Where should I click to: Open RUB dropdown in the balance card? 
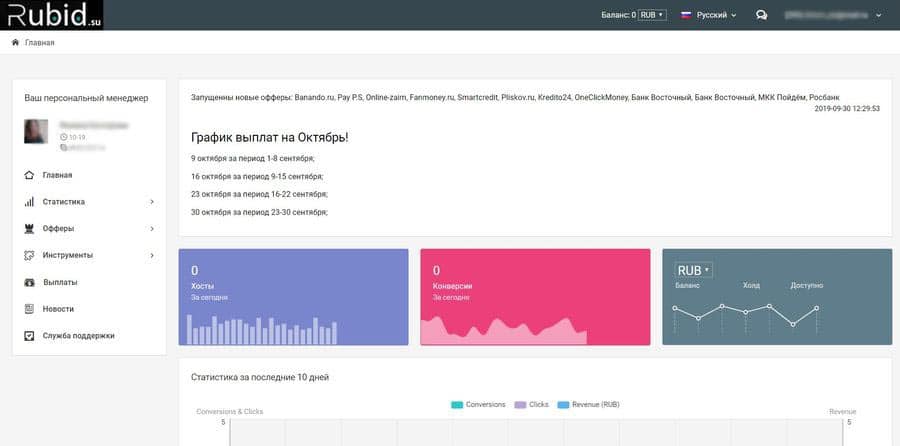pyautogui.click(x=693, y=271)
